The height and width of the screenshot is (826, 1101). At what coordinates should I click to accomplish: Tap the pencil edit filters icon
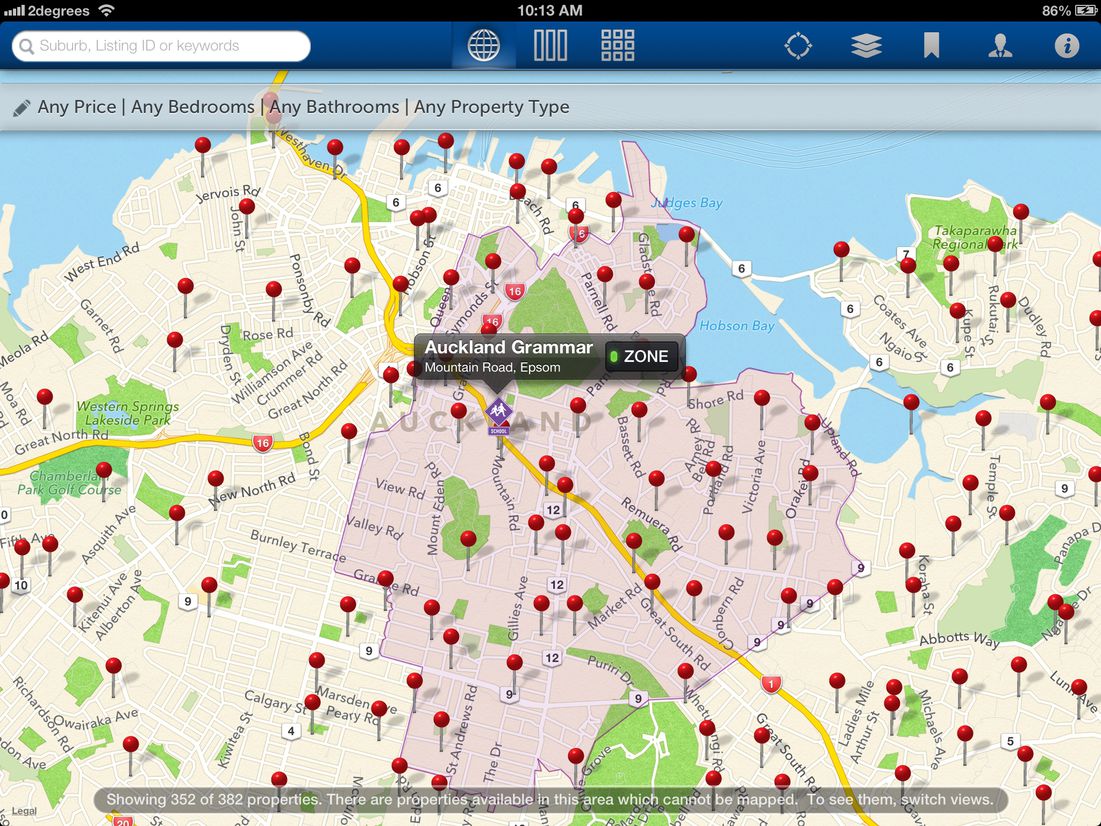pos(22,108)
